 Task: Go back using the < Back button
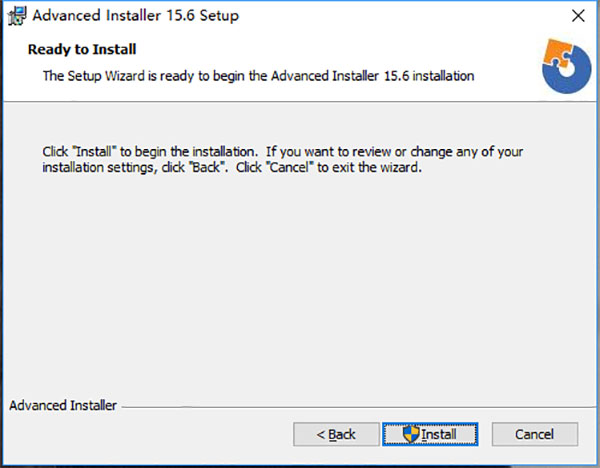336,434
